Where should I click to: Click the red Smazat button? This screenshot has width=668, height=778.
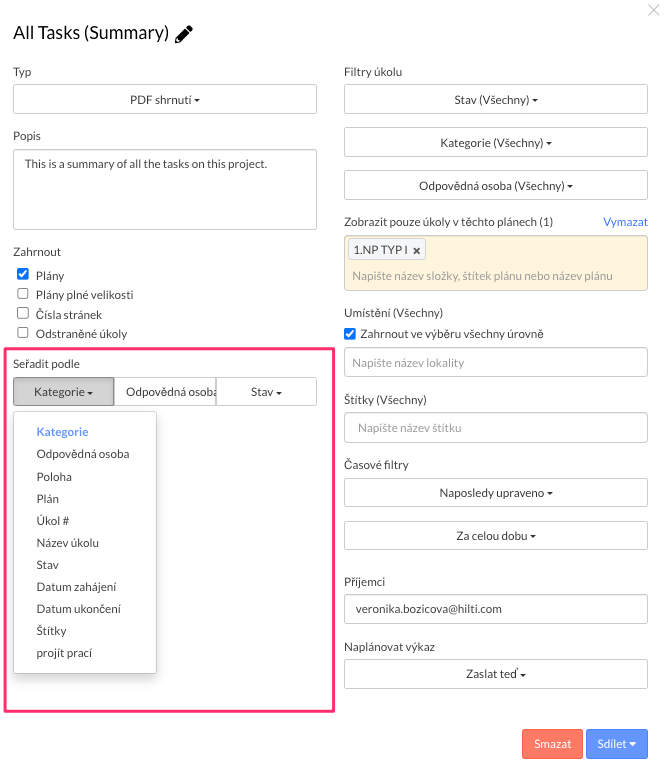[x=552, y=744]
